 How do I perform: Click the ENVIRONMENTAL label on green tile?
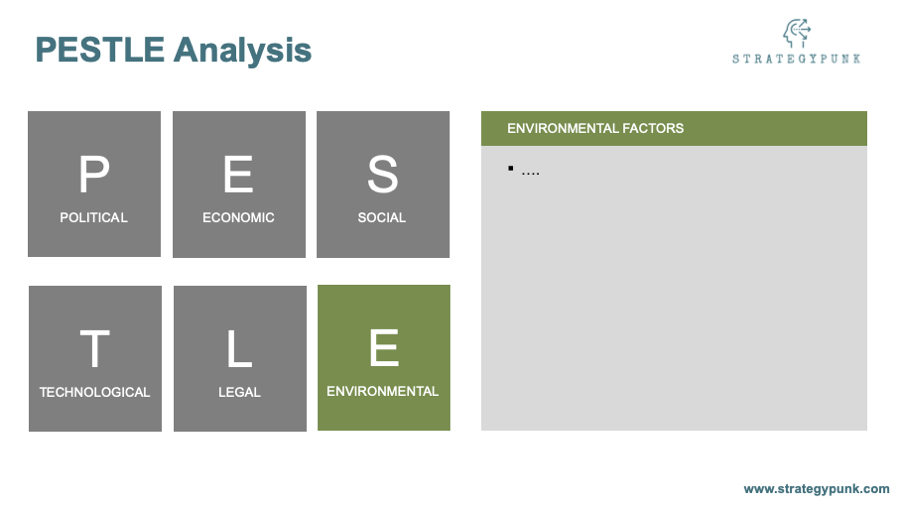click(383, 391)
